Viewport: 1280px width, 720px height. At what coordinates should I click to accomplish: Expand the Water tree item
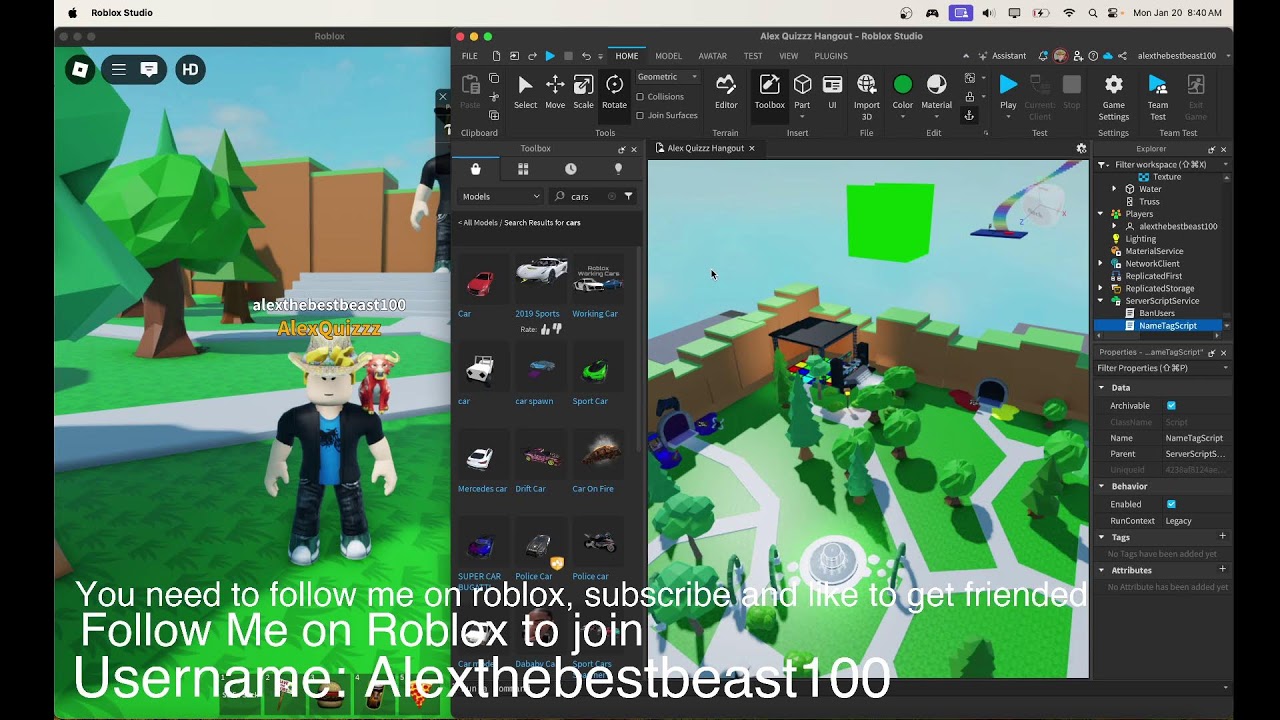tap(1114, 189)
